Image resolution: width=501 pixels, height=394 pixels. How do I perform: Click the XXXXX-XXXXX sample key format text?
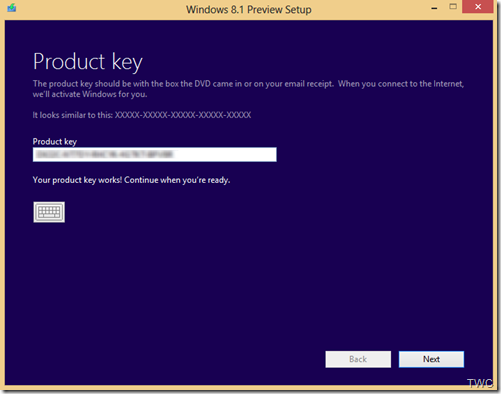coord(183,115)
